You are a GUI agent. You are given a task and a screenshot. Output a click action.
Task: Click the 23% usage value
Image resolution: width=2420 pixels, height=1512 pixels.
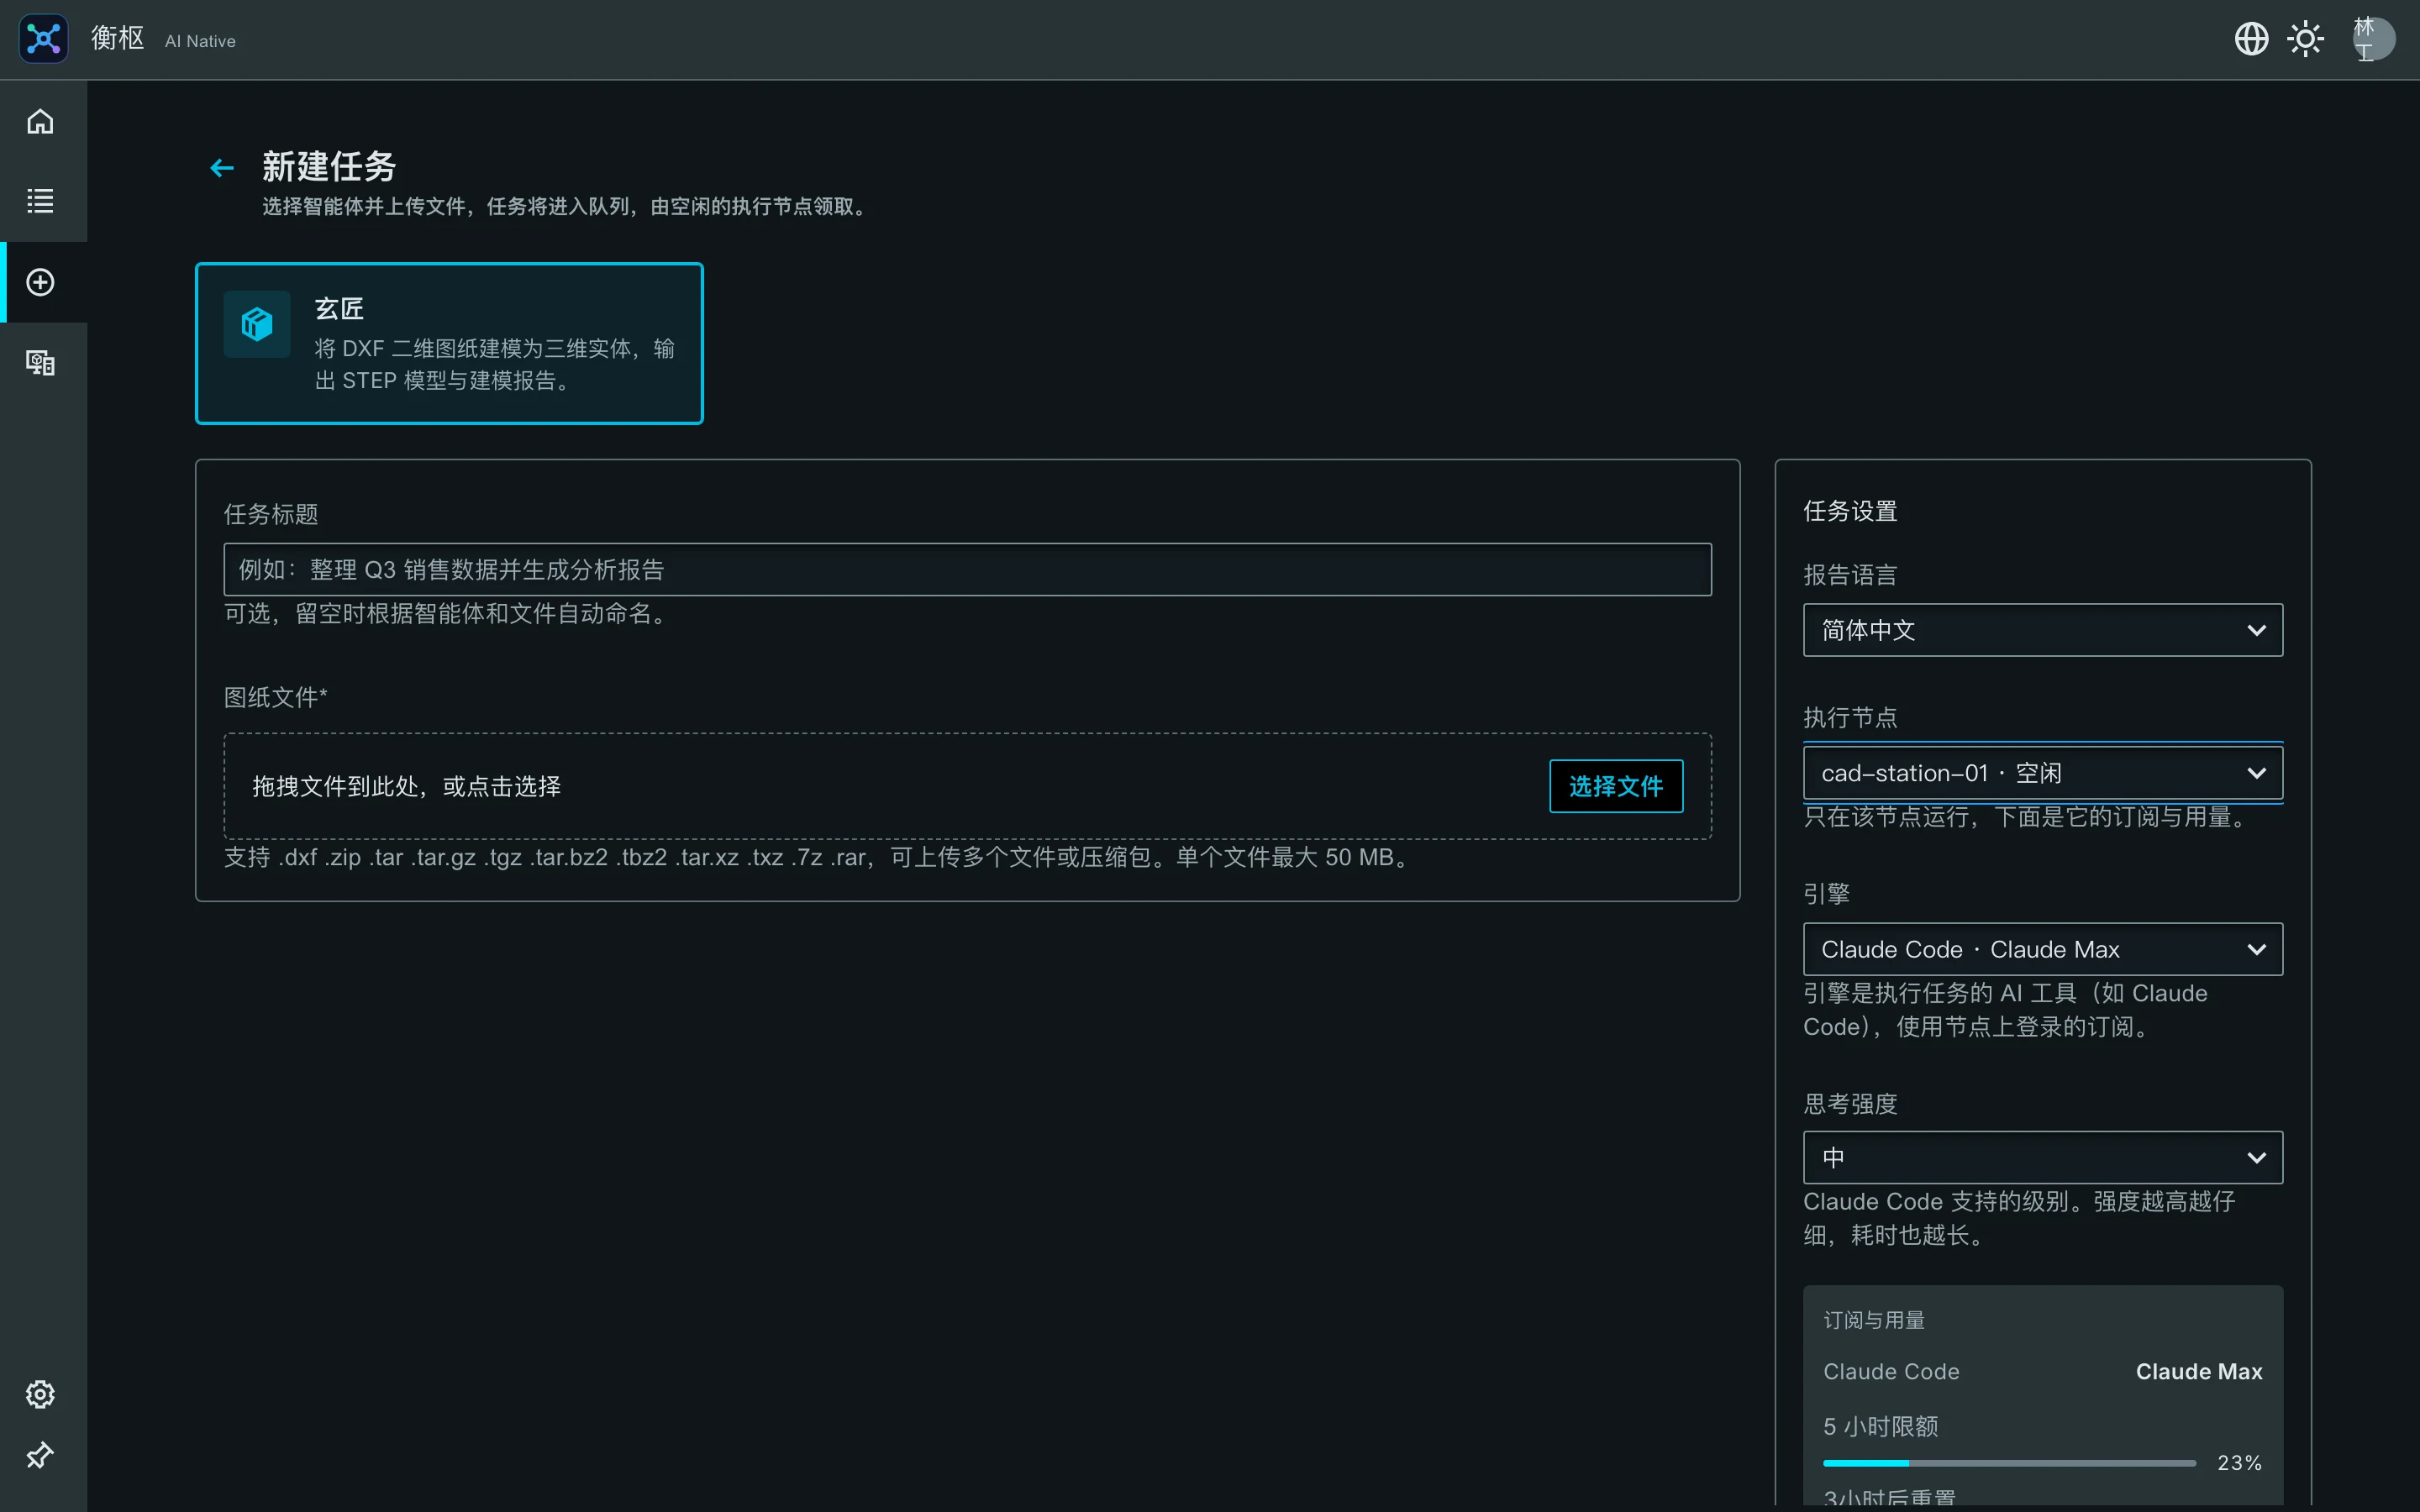[x=2240, y=1463]
